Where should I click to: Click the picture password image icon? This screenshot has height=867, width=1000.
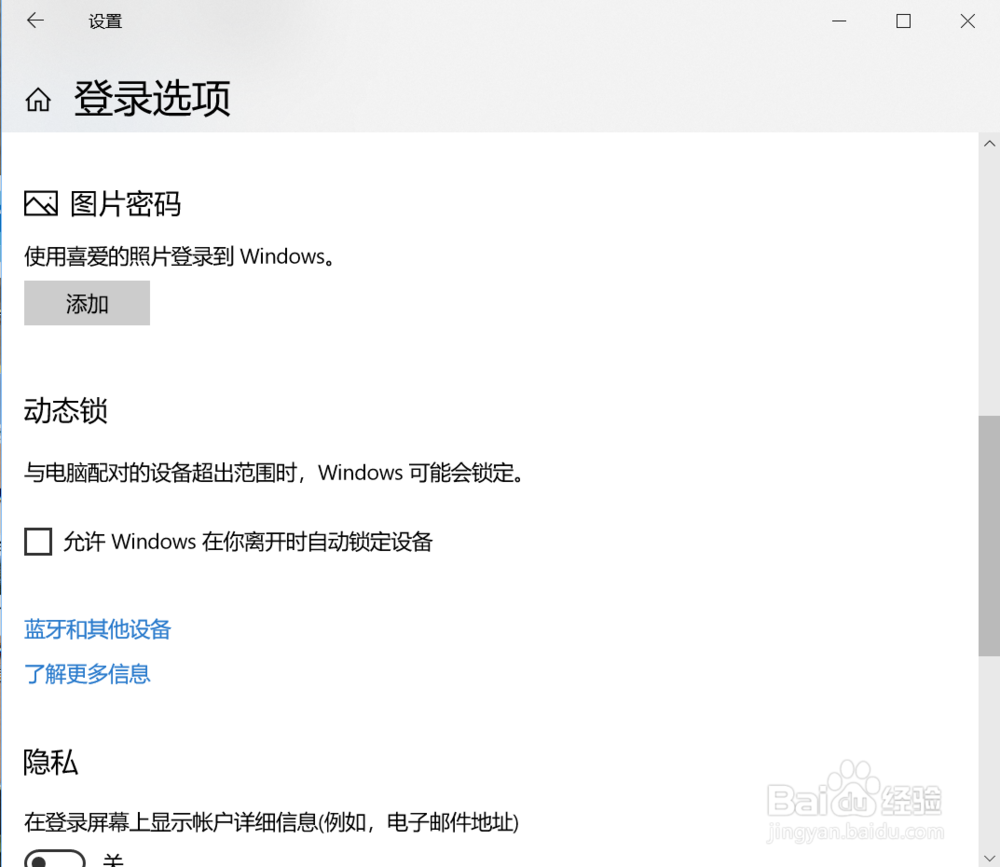[41, 204]
